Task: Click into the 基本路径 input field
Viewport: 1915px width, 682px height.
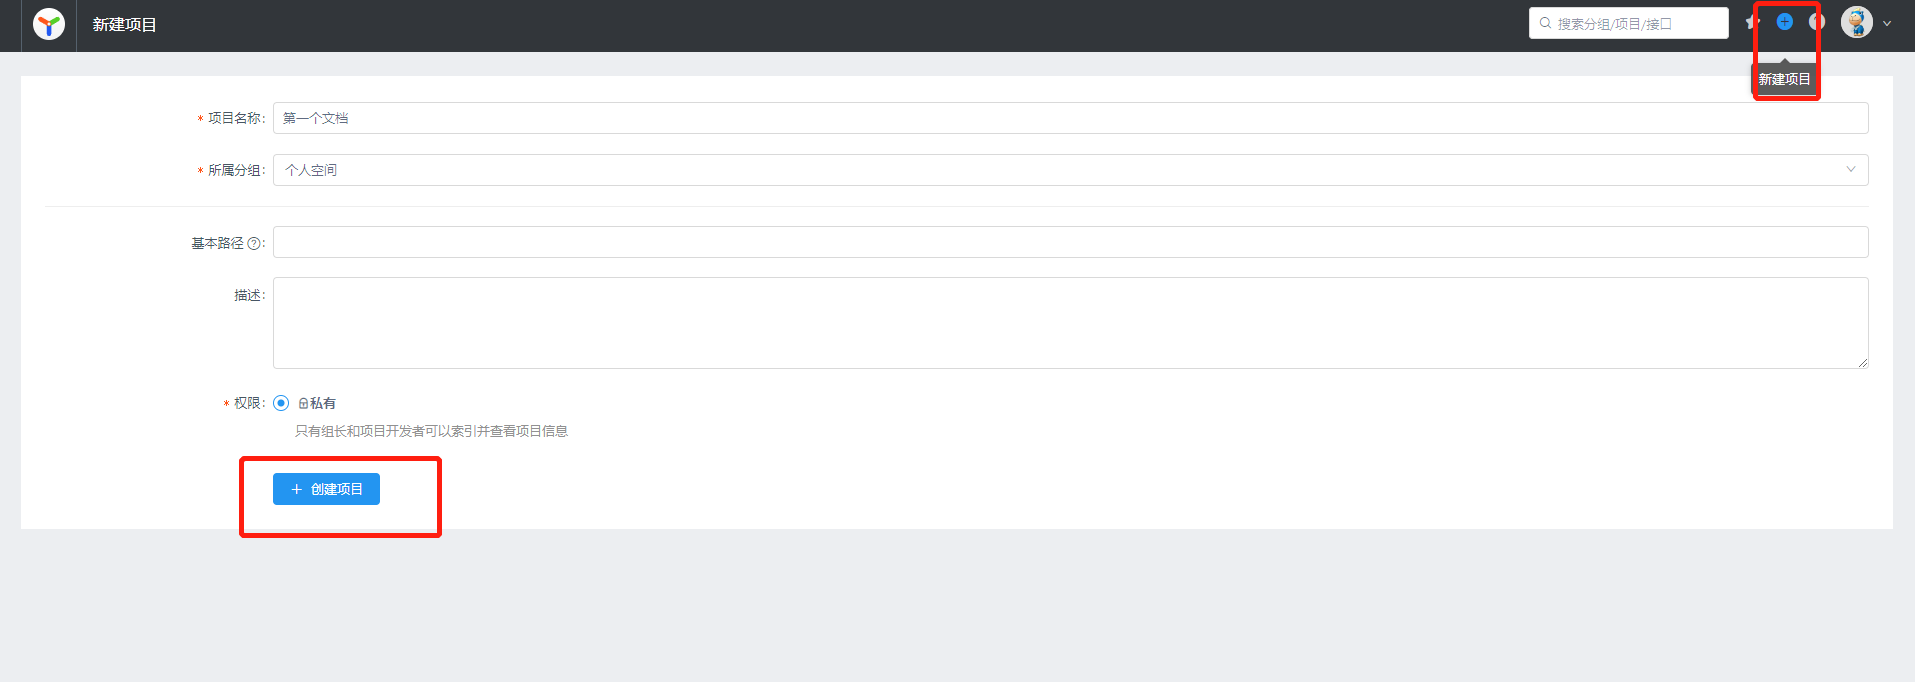Action: pyautogui.click(x=1070, y=242)
